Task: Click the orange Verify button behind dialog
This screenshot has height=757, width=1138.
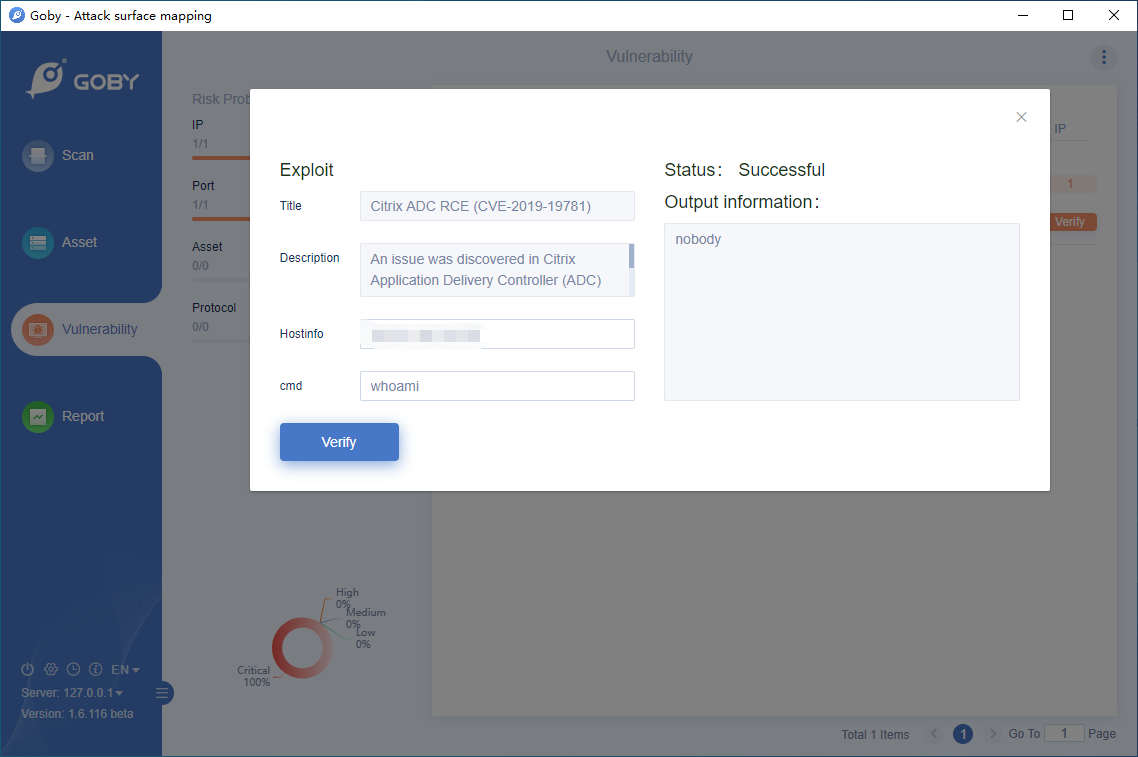Action: tap(1073, 222)
